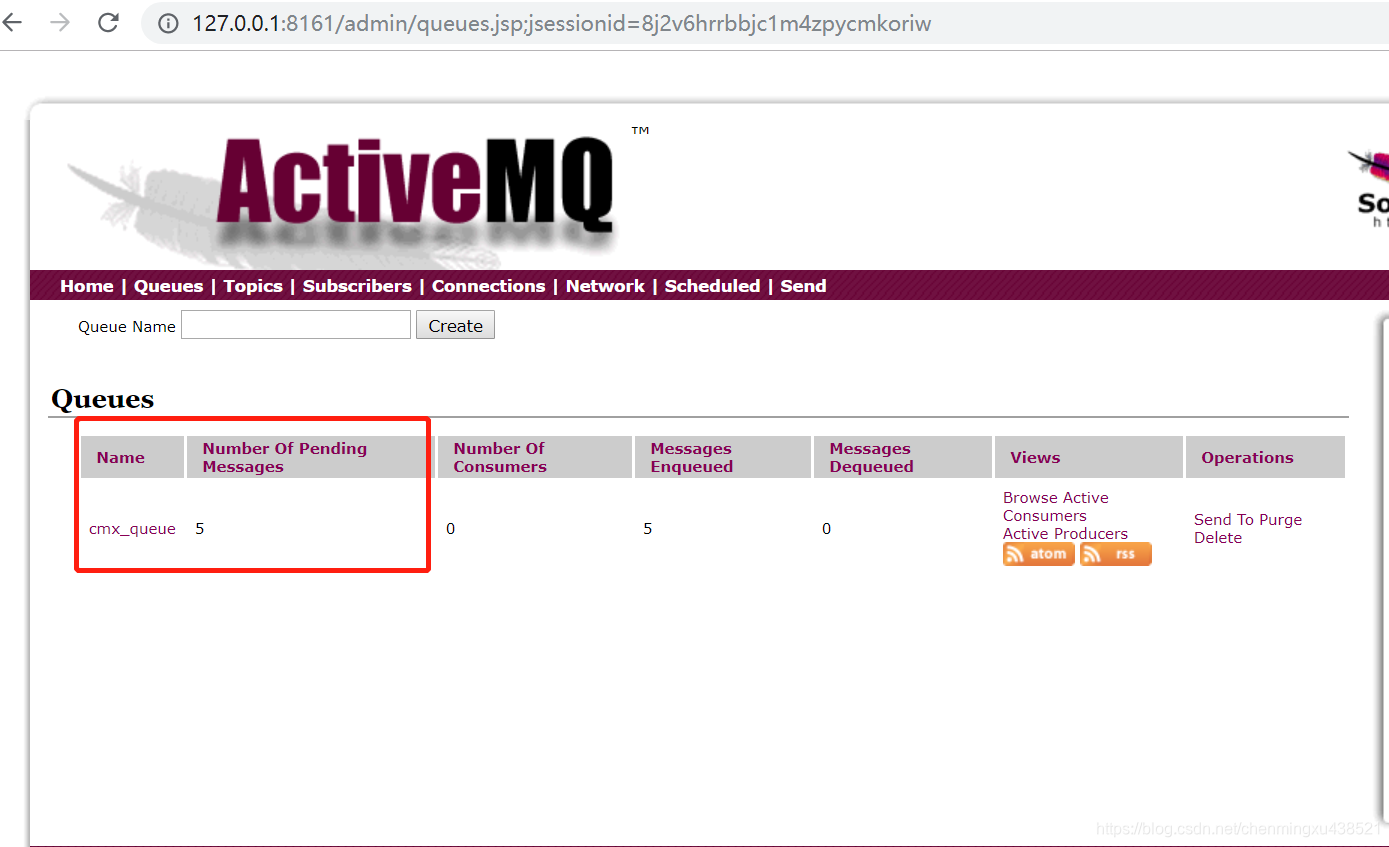The image size is (1389, 847).
Task: Click the browser forward arrow
Action: click(60, 22)
